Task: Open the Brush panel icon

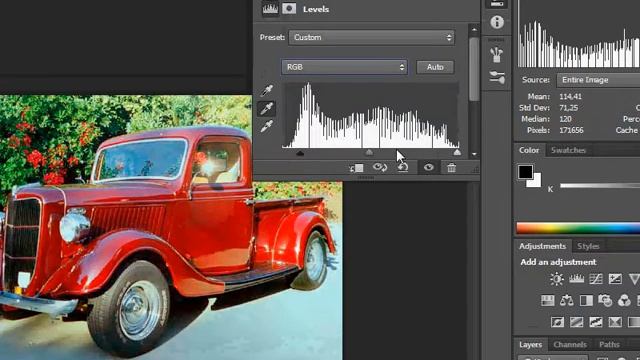Action: [x=497, y=77]
